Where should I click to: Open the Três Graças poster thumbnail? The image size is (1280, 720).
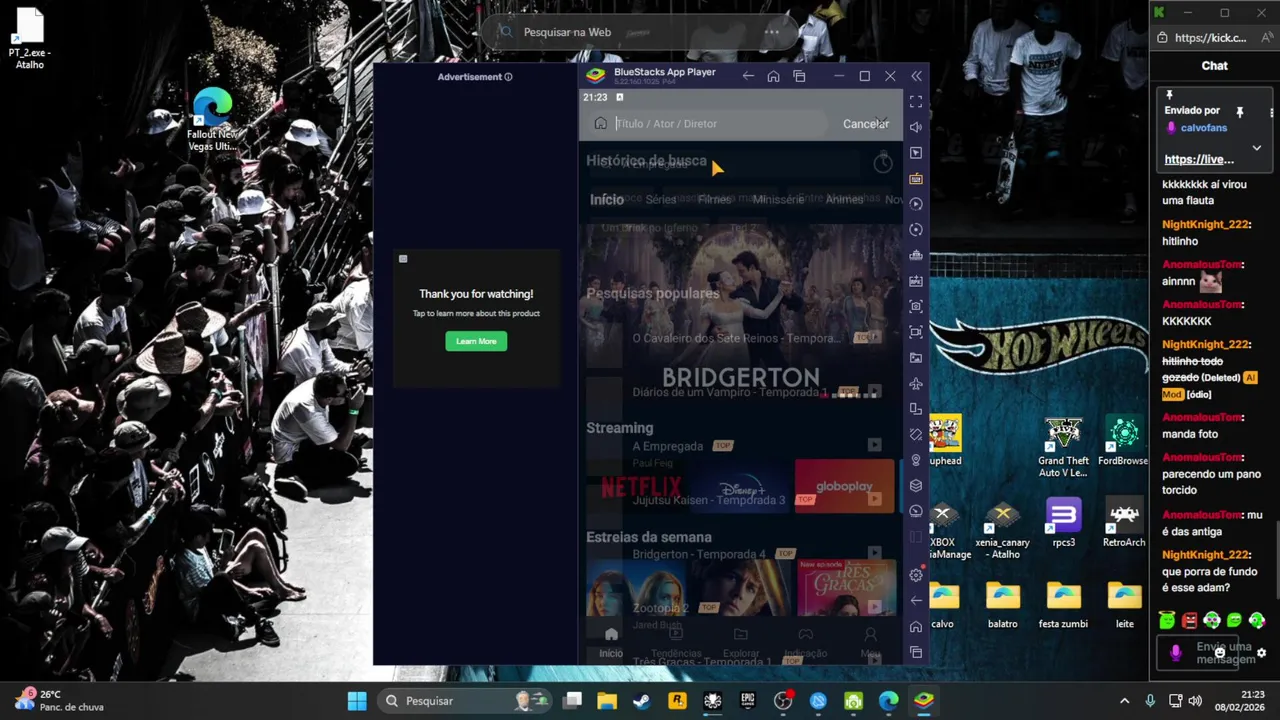(x=847, y=587)
